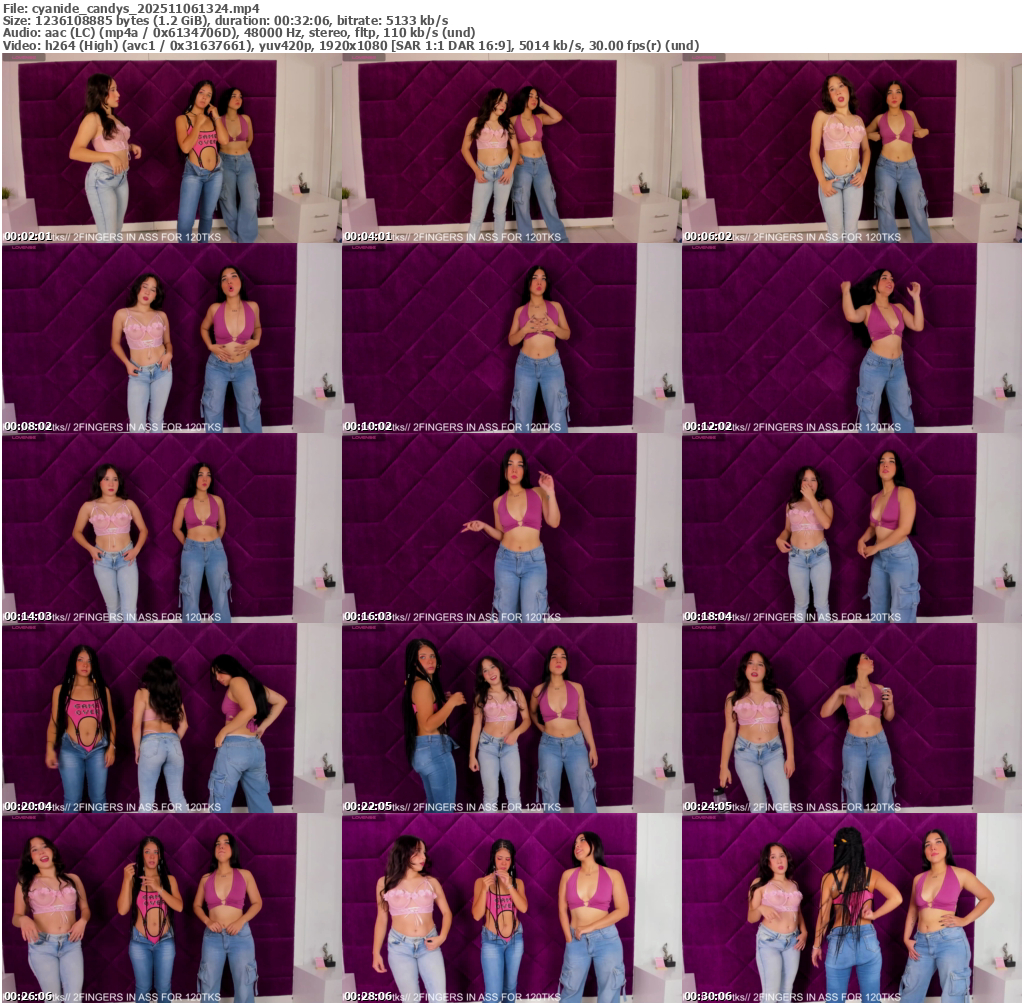Open the thumbnail stamped 00:22:05

(x=511, y=718)
